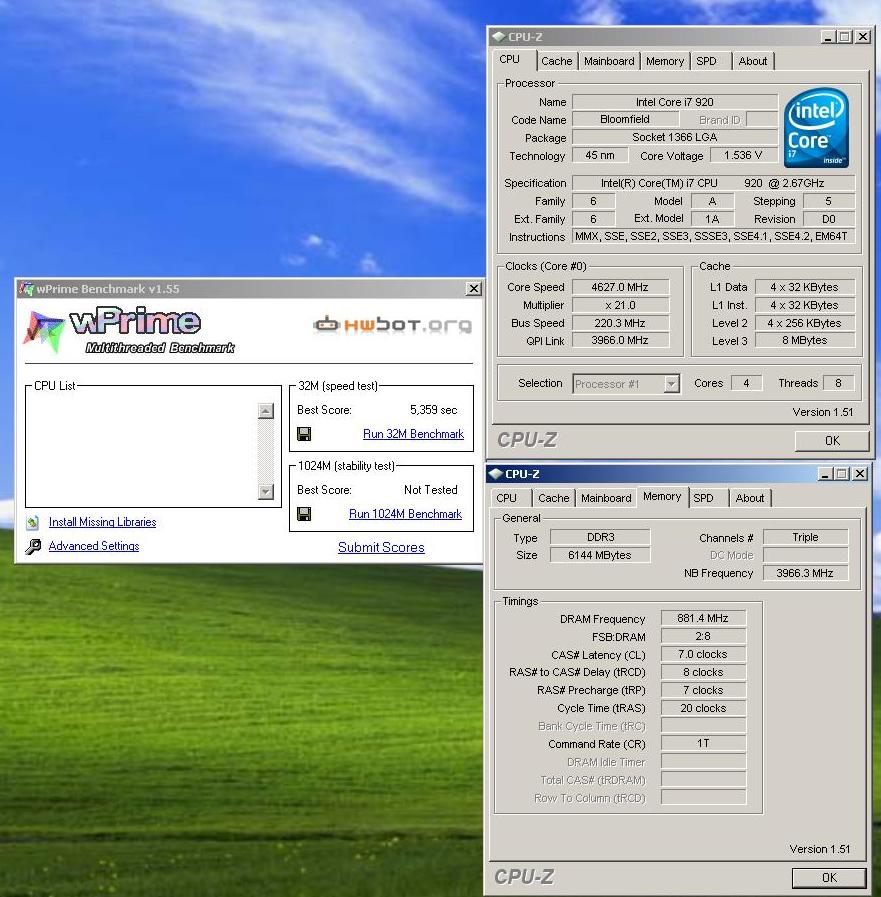This screenshot has width=881, height=897.
Task: Open Install Missing Libraries link
Action: (102, 522)
